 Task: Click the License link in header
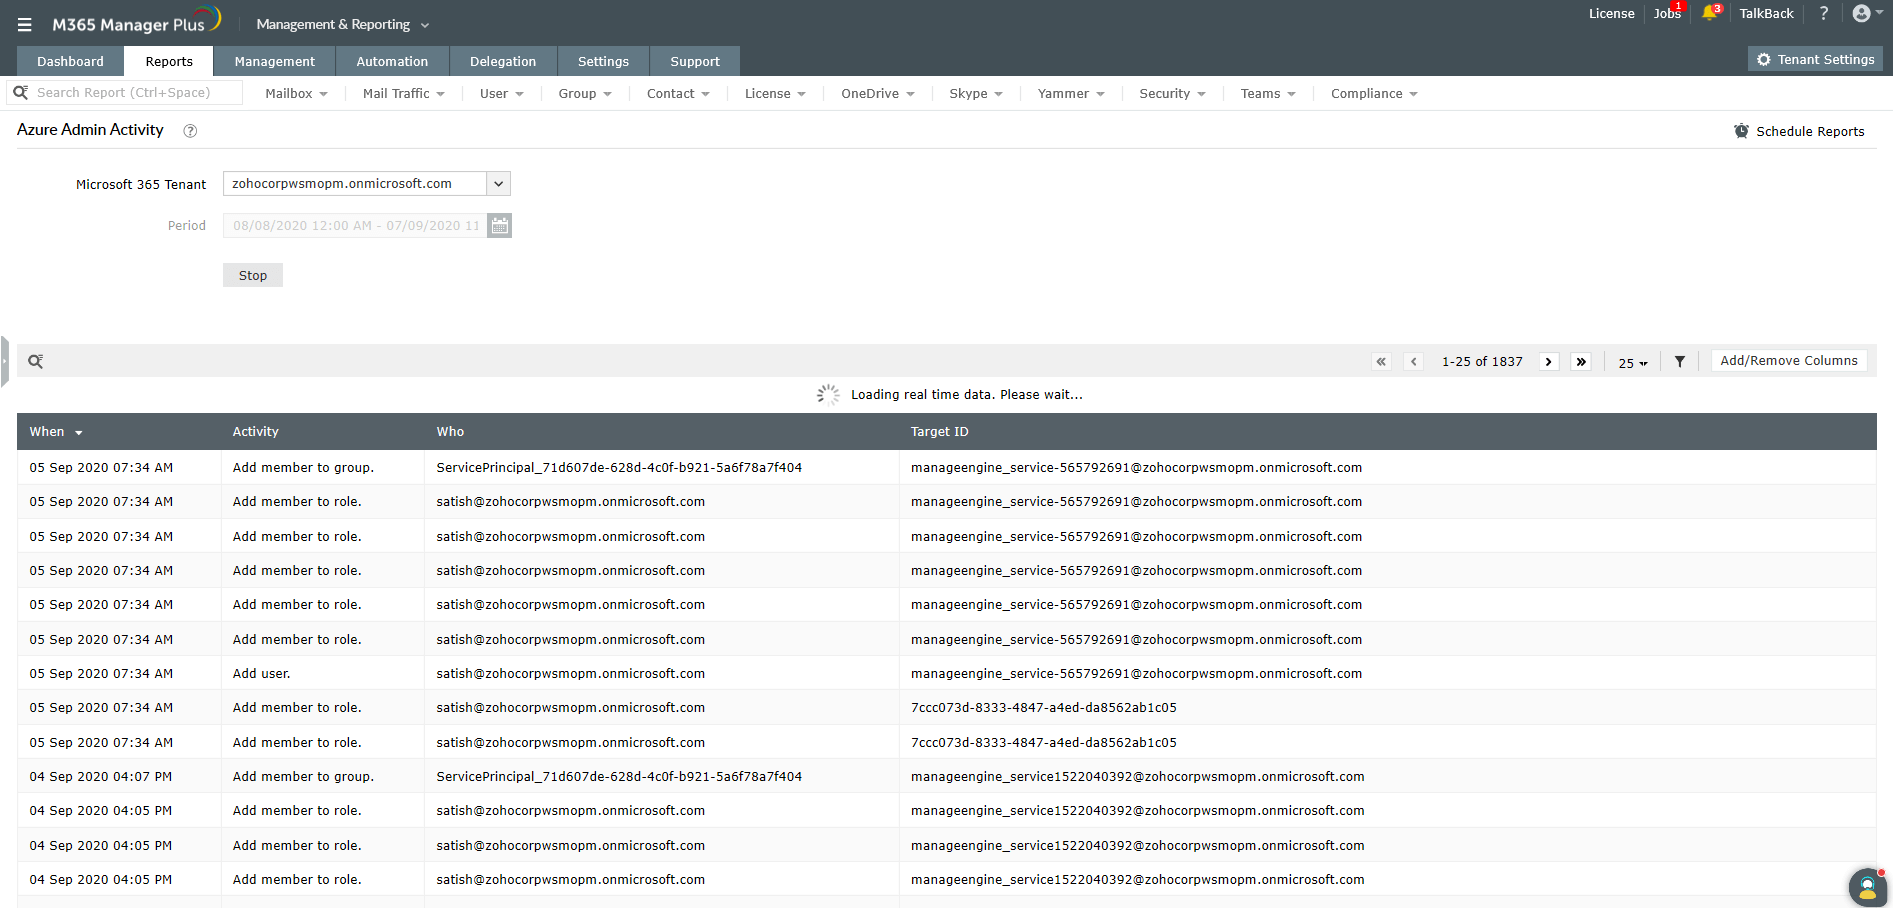pos(1612,13)
